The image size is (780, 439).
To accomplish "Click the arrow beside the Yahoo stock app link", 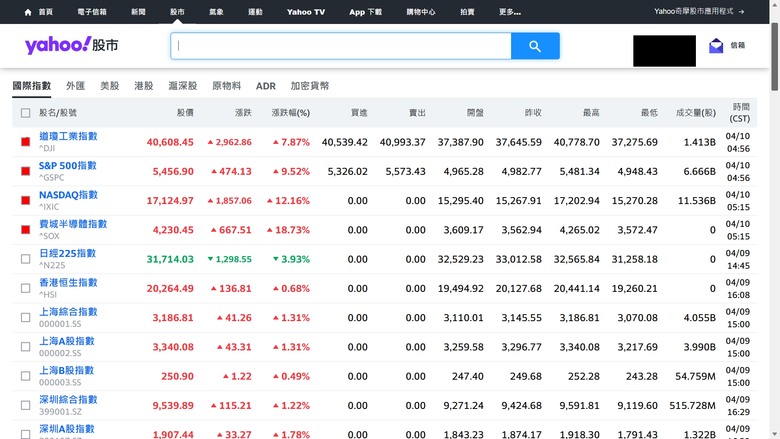I will point(741,11).
